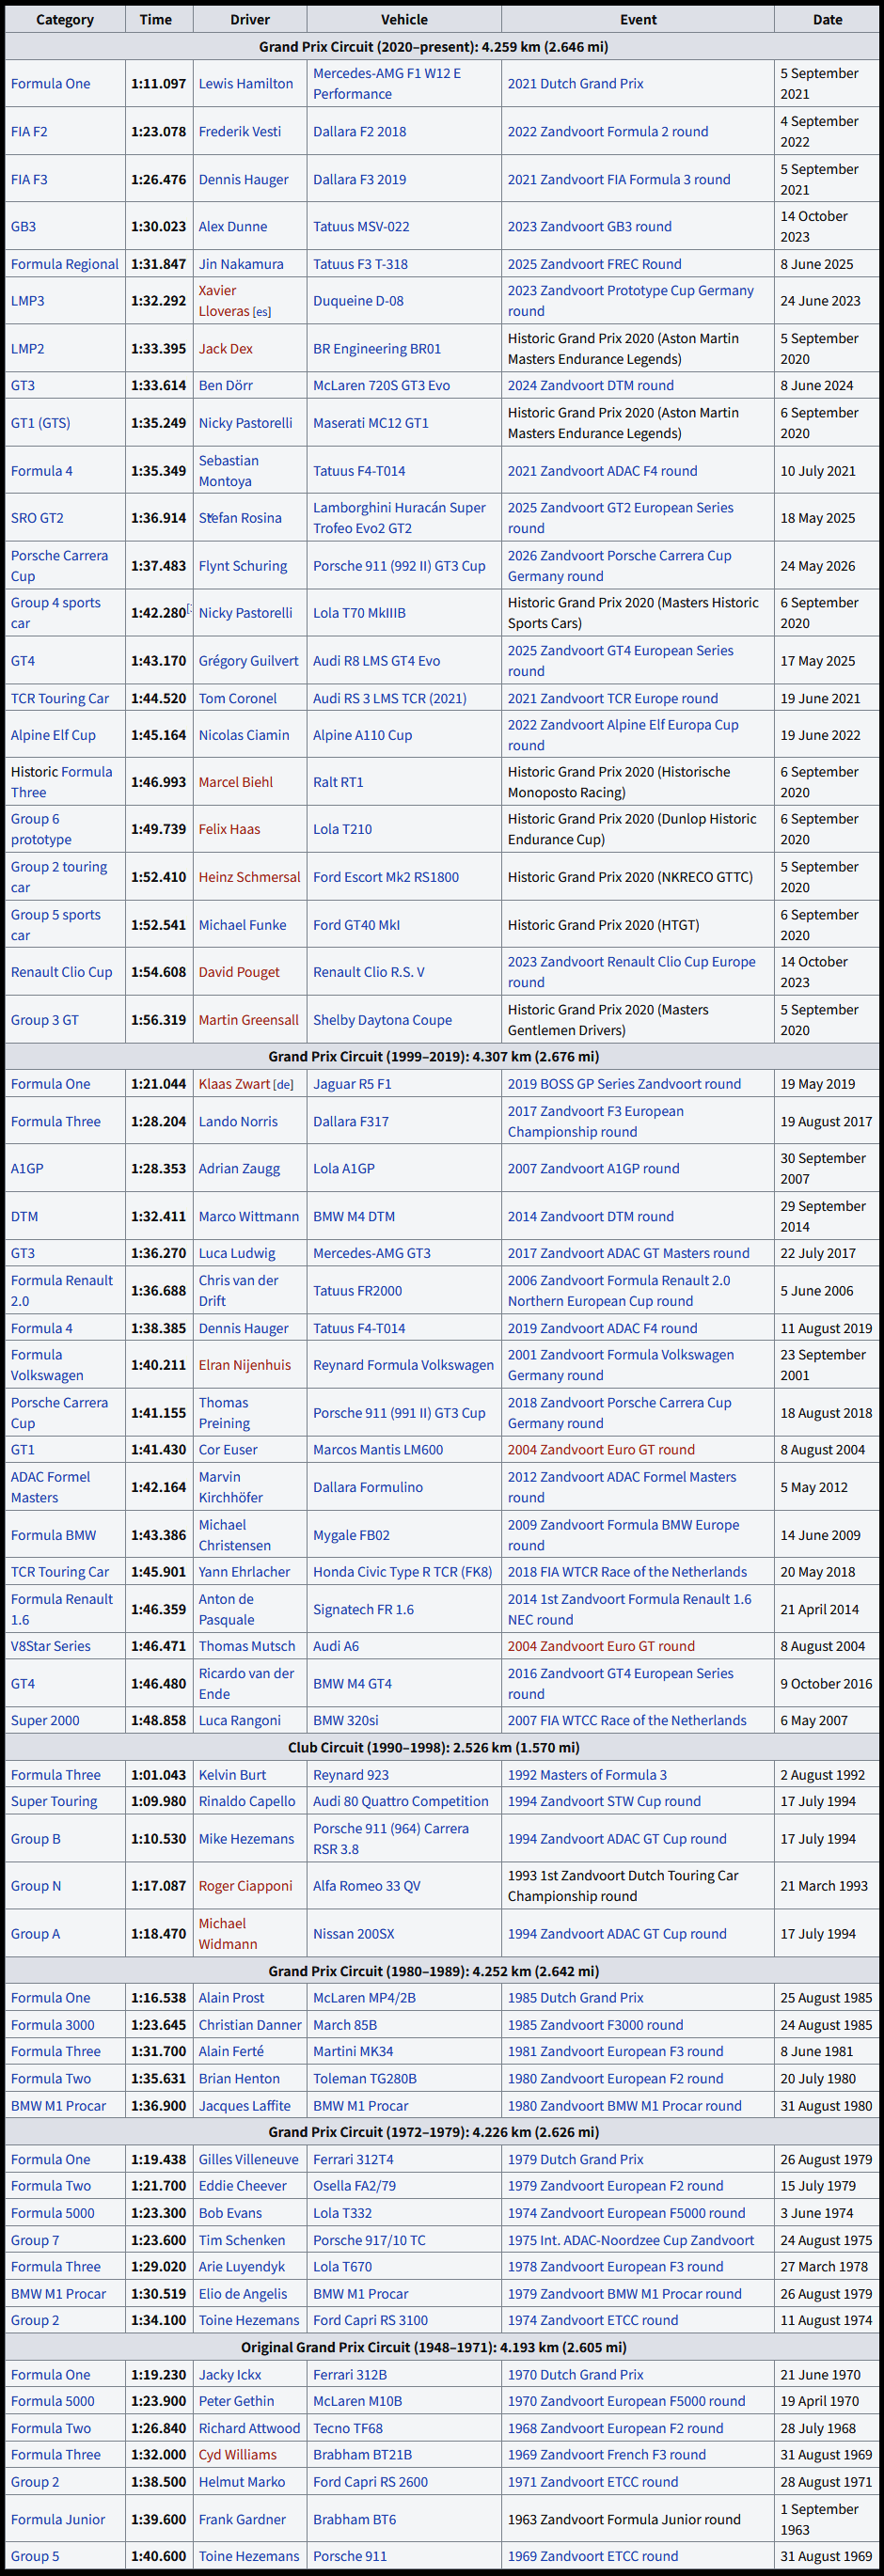The height and width of the screenshot is (2576, 884).
Task: Open Marco Wittmann driver link
Action: 248,1217
